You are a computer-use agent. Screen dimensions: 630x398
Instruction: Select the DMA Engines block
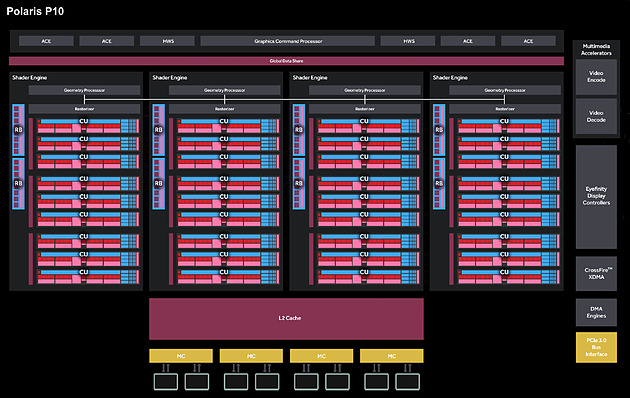596,312
